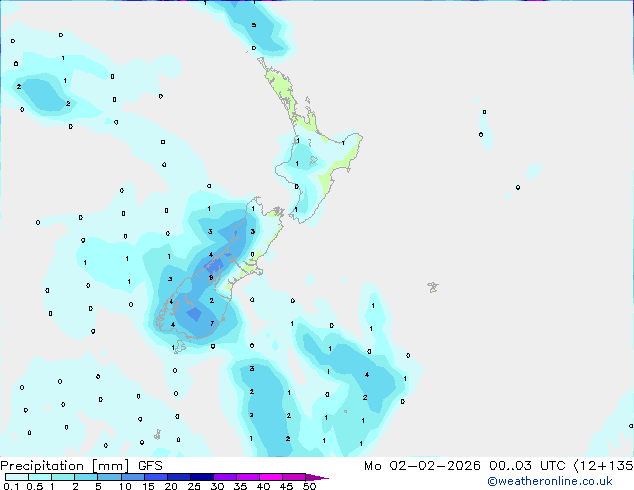Click the 40–45 mm magenta swatch

point(271,477)
